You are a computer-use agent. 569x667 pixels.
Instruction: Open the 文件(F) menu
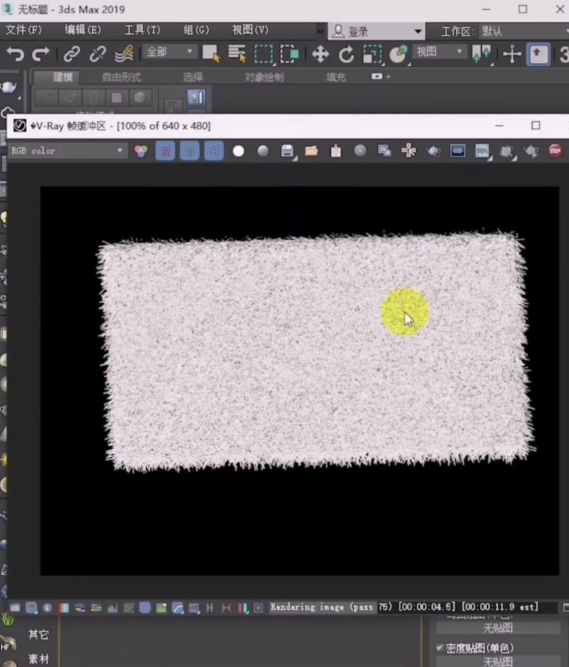pos(24,30)
